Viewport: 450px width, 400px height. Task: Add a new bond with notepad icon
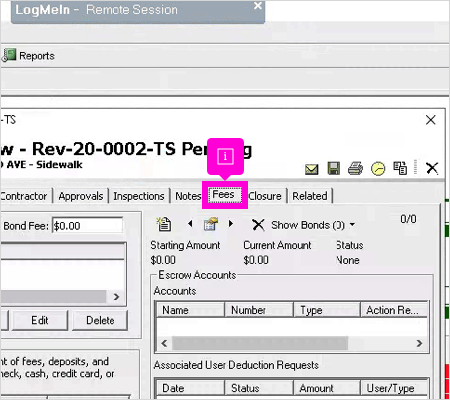point(164,224)
